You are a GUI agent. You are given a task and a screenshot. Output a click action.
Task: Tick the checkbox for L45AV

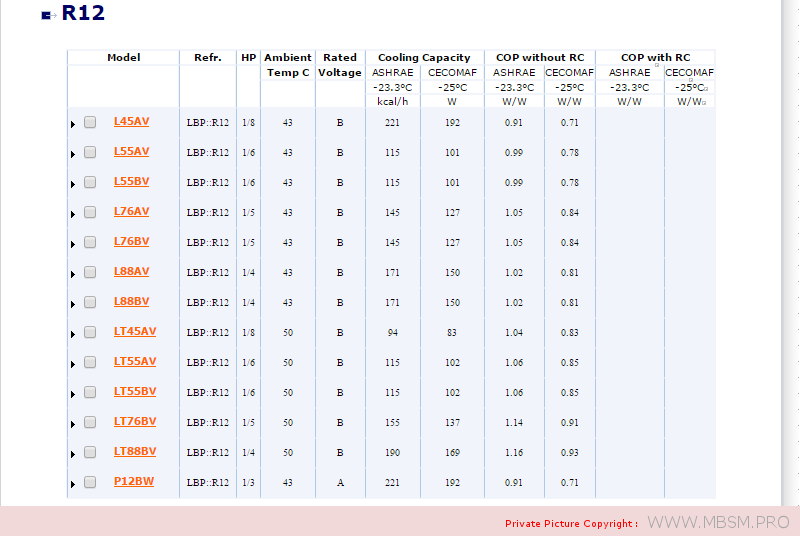click(x=90, y=122)
